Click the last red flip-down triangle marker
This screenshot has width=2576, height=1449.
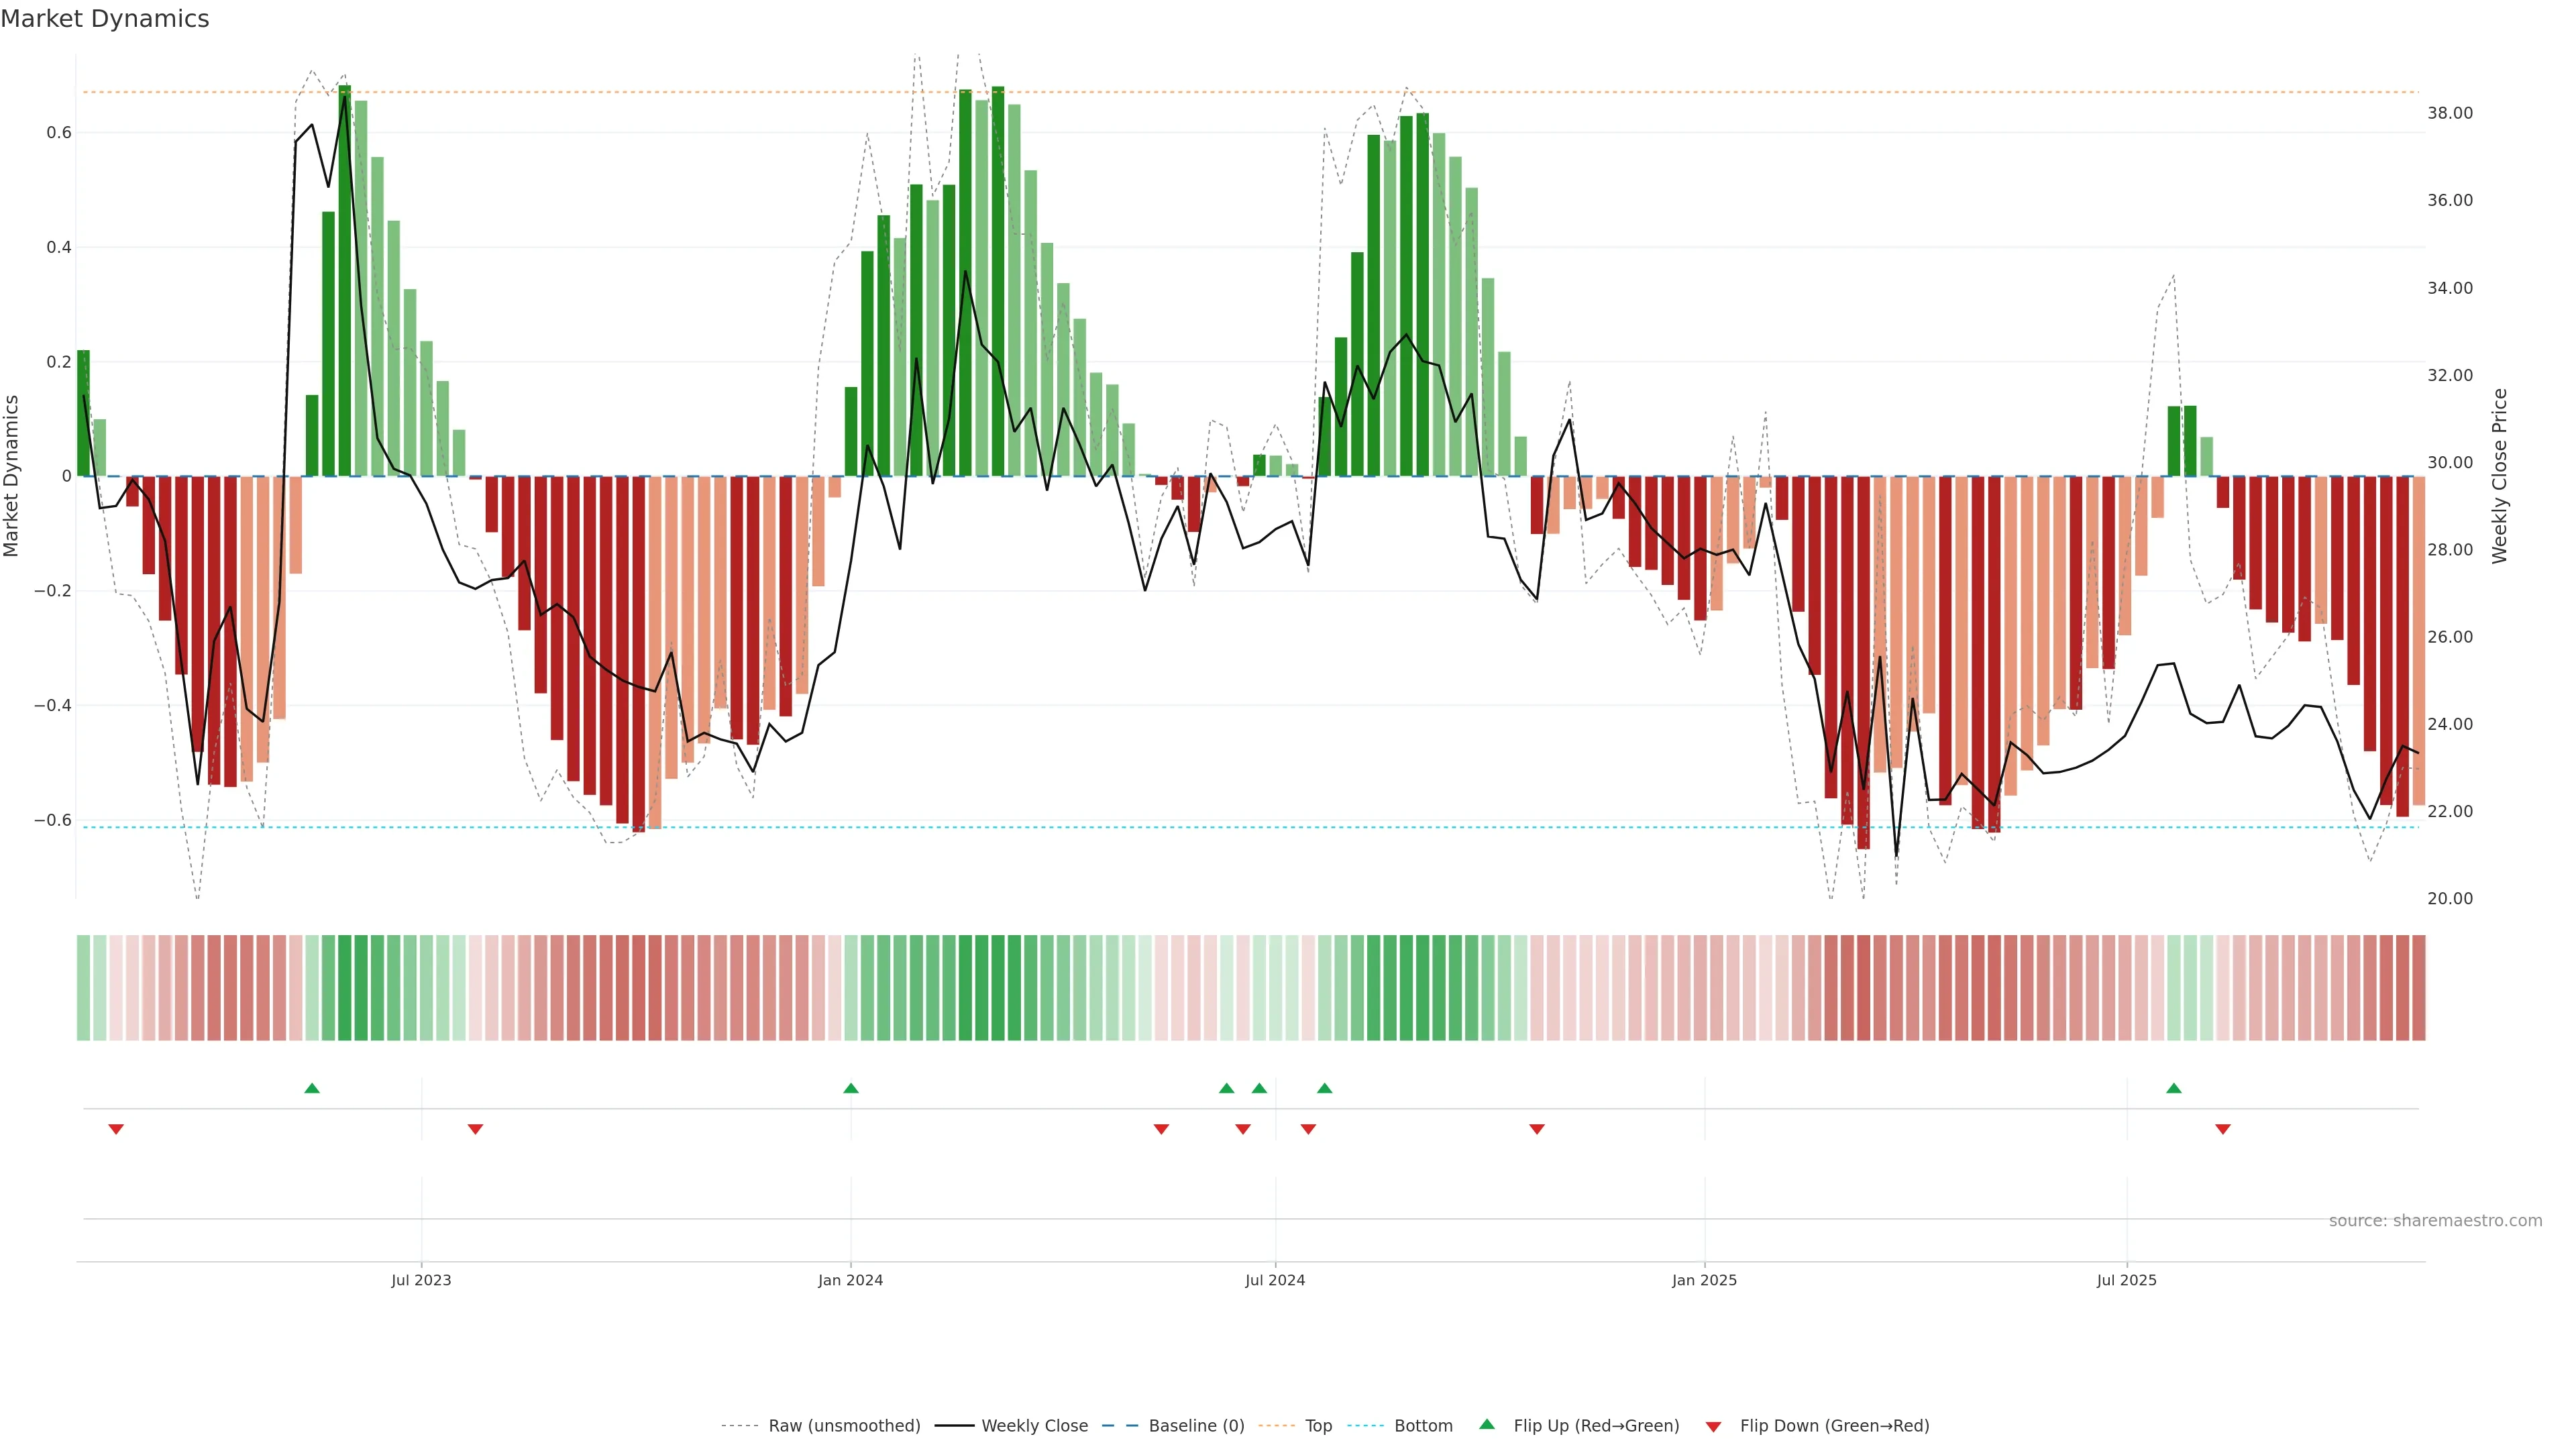tap(2223, 1129)
